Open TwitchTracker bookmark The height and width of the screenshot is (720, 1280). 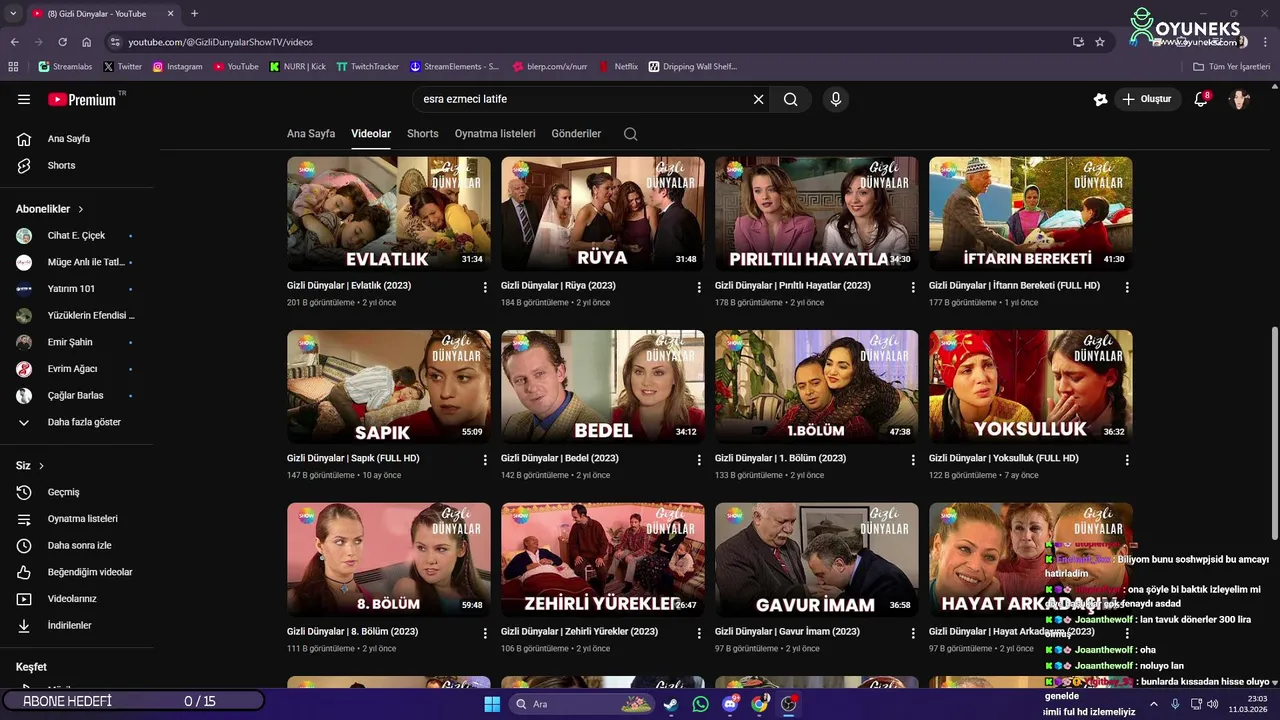367,67
